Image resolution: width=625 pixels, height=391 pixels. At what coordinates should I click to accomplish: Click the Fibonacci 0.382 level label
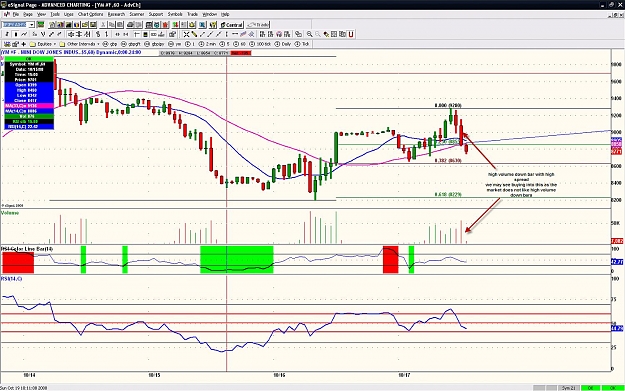tap(448, 160)
